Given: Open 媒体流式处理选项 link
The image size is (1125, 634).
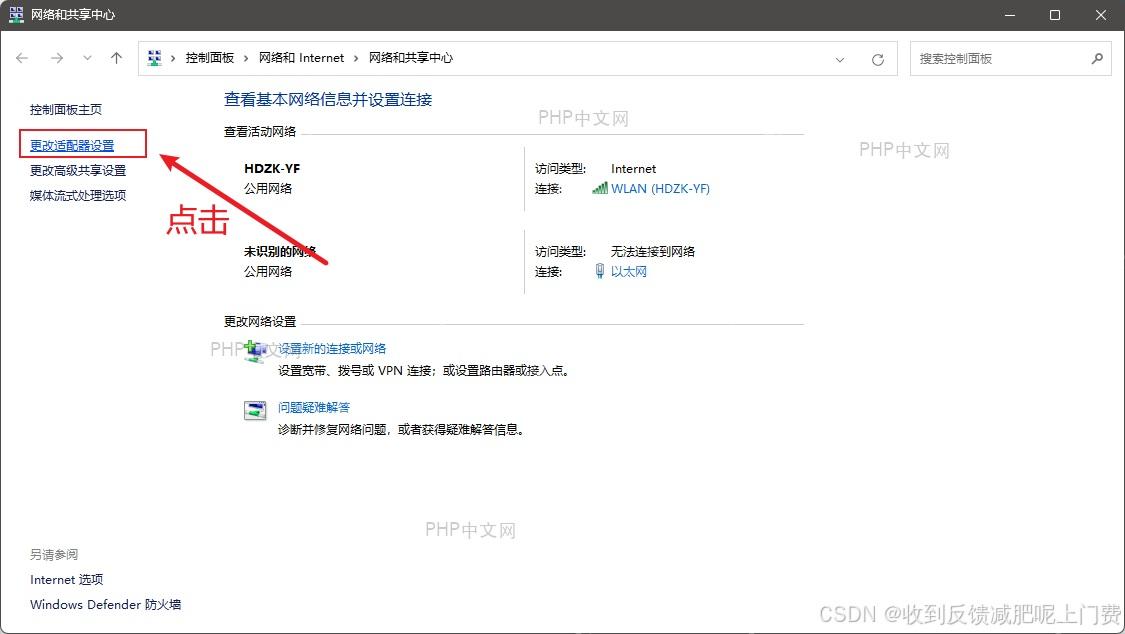Looking at the screenshot, I should tap(77, 195).
